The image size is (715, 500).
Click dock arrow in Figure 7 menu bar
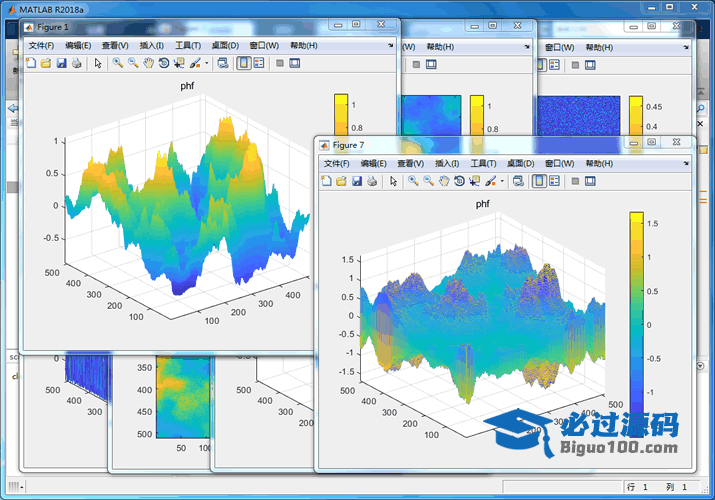point(686,163)
